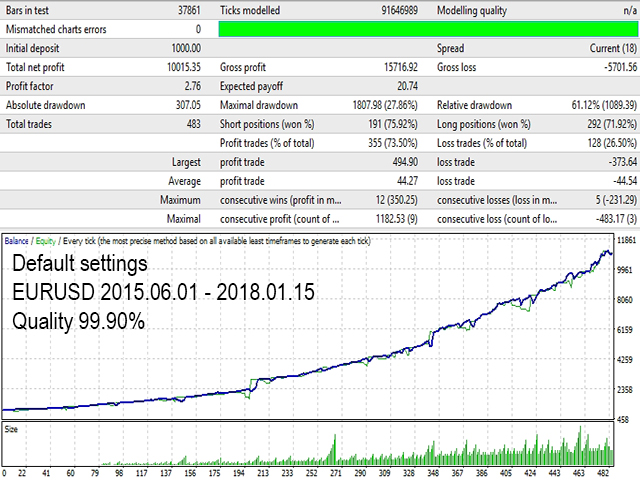
Task: Select the Modelling quality n/a value
Action: pos(630,10)
